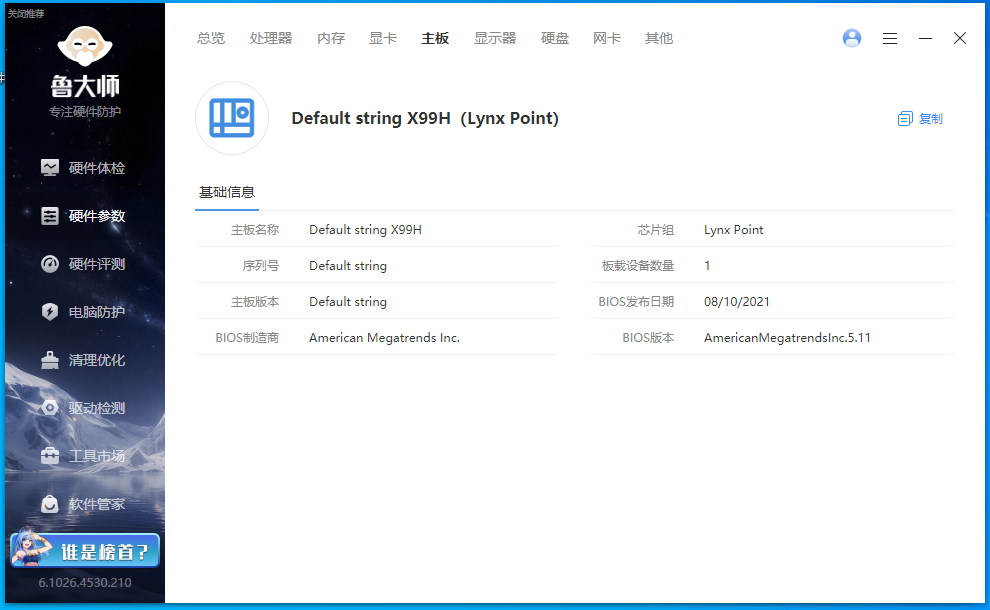This screenshot has width=990, height=610.
Task: Click the 复制 copy button
Action: 920,118
